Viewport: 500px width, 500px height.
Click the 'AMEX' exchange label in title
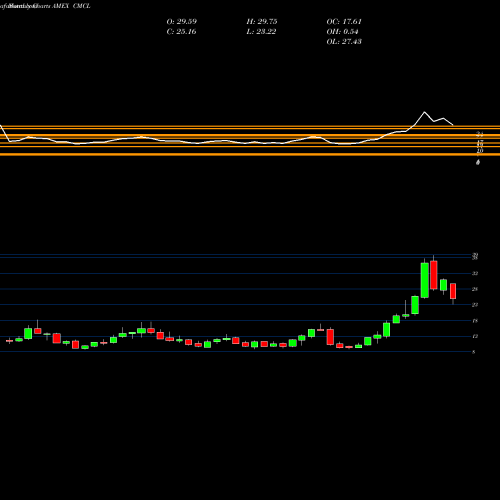[x=60, y=6]
